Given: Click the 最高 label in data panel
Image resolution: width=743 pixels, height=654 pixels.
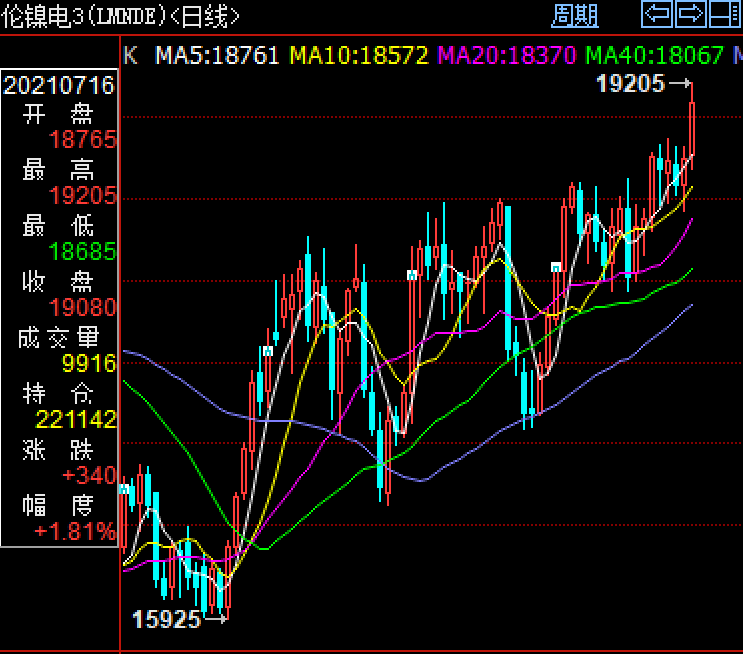Looking at the screenshot, I should pos(58,170).
